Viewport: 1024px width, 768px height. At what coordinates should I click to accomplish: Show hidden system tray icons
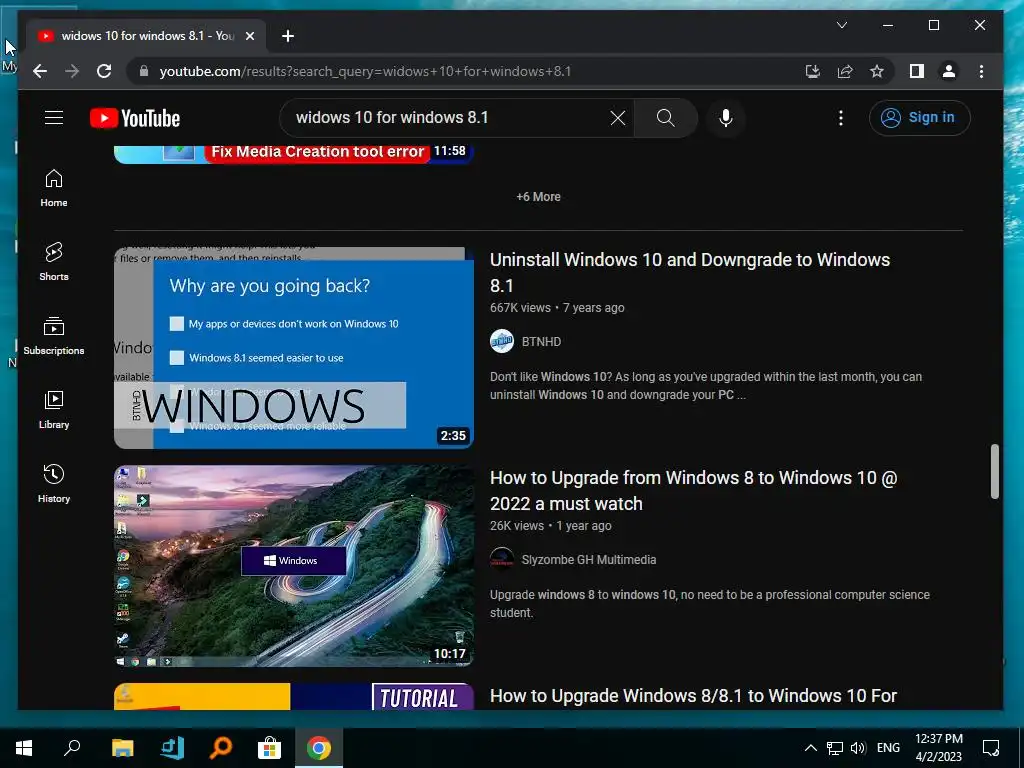810,748
